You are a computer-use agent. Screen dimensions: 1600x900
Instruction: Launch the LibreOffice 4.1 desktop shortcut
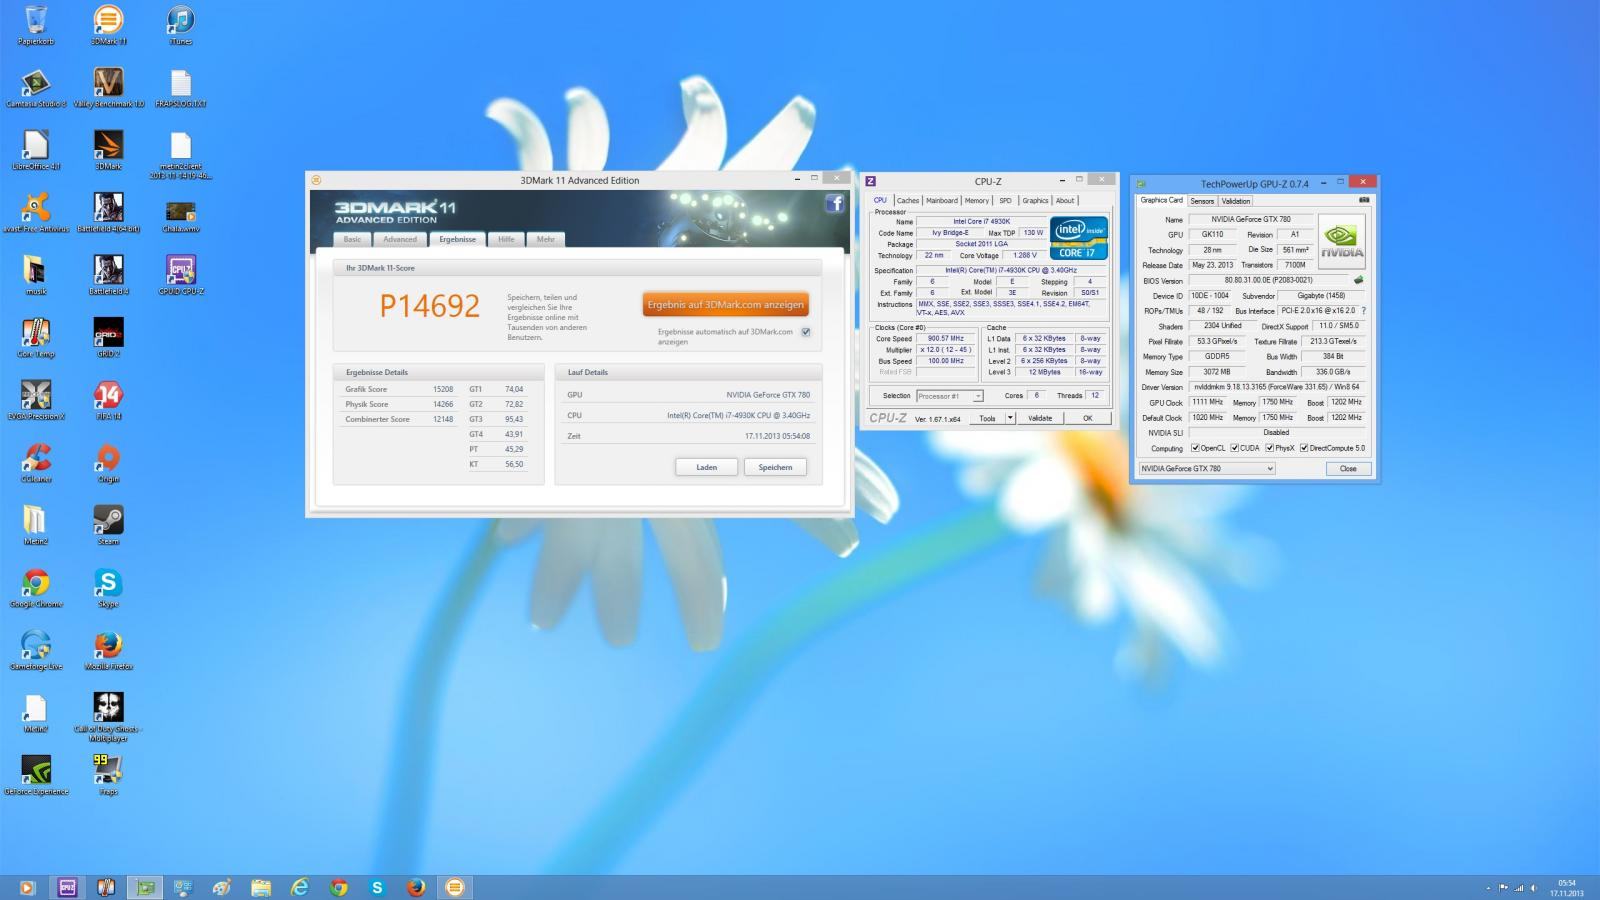click(x=36, y=151)
